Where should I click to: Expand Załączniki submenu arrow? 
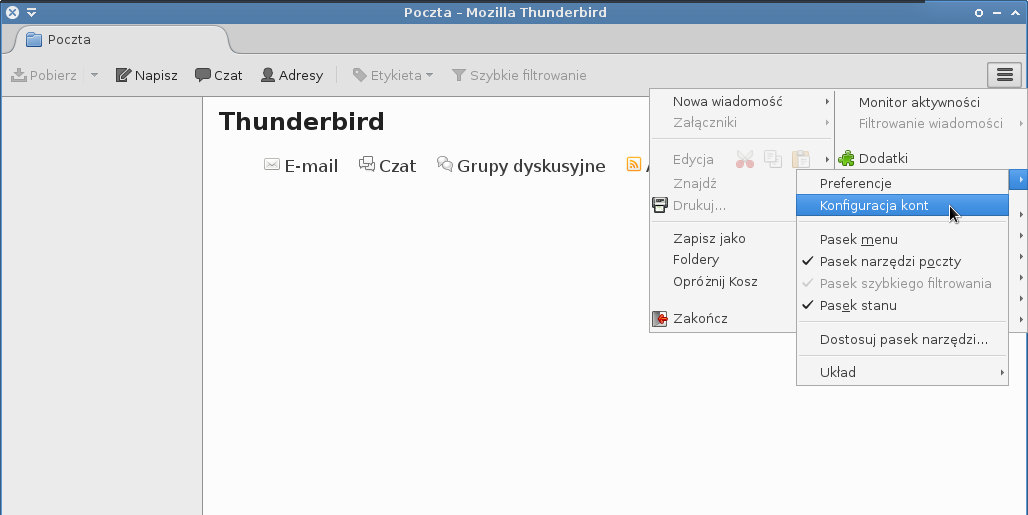pos(827,123)
